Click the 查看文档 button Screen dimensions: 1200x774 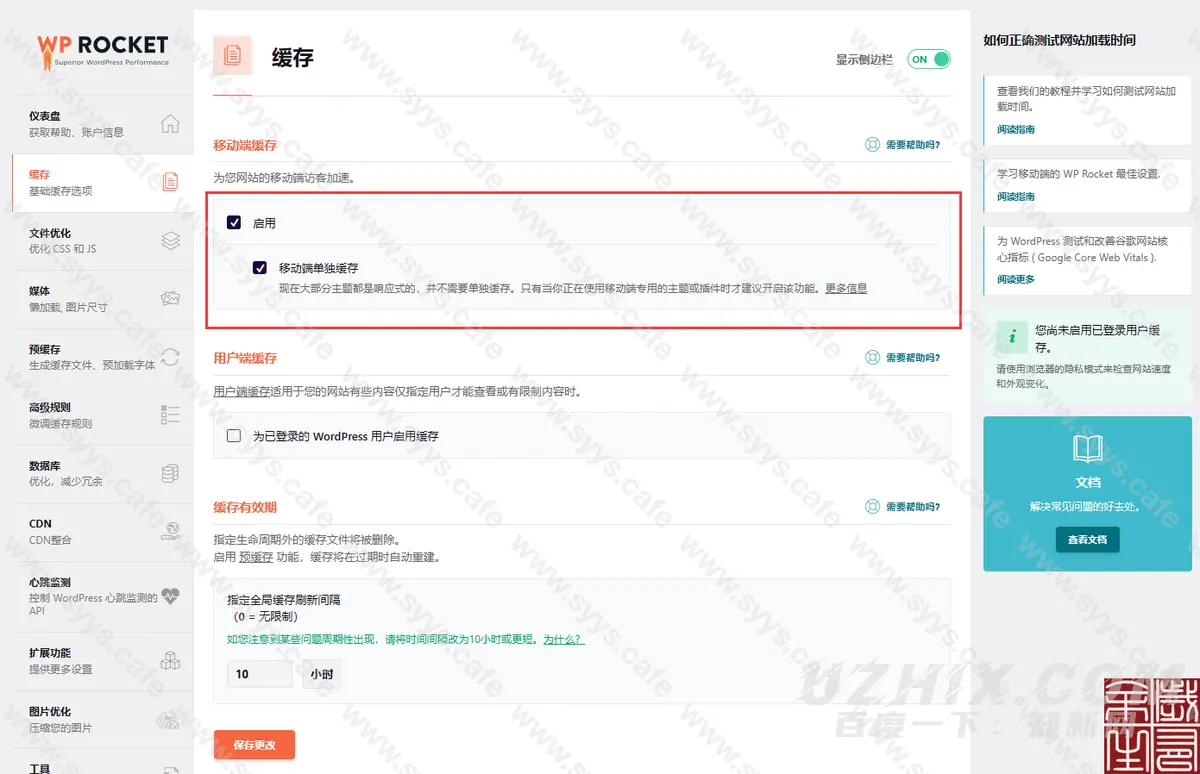[x=1087, y=539]
